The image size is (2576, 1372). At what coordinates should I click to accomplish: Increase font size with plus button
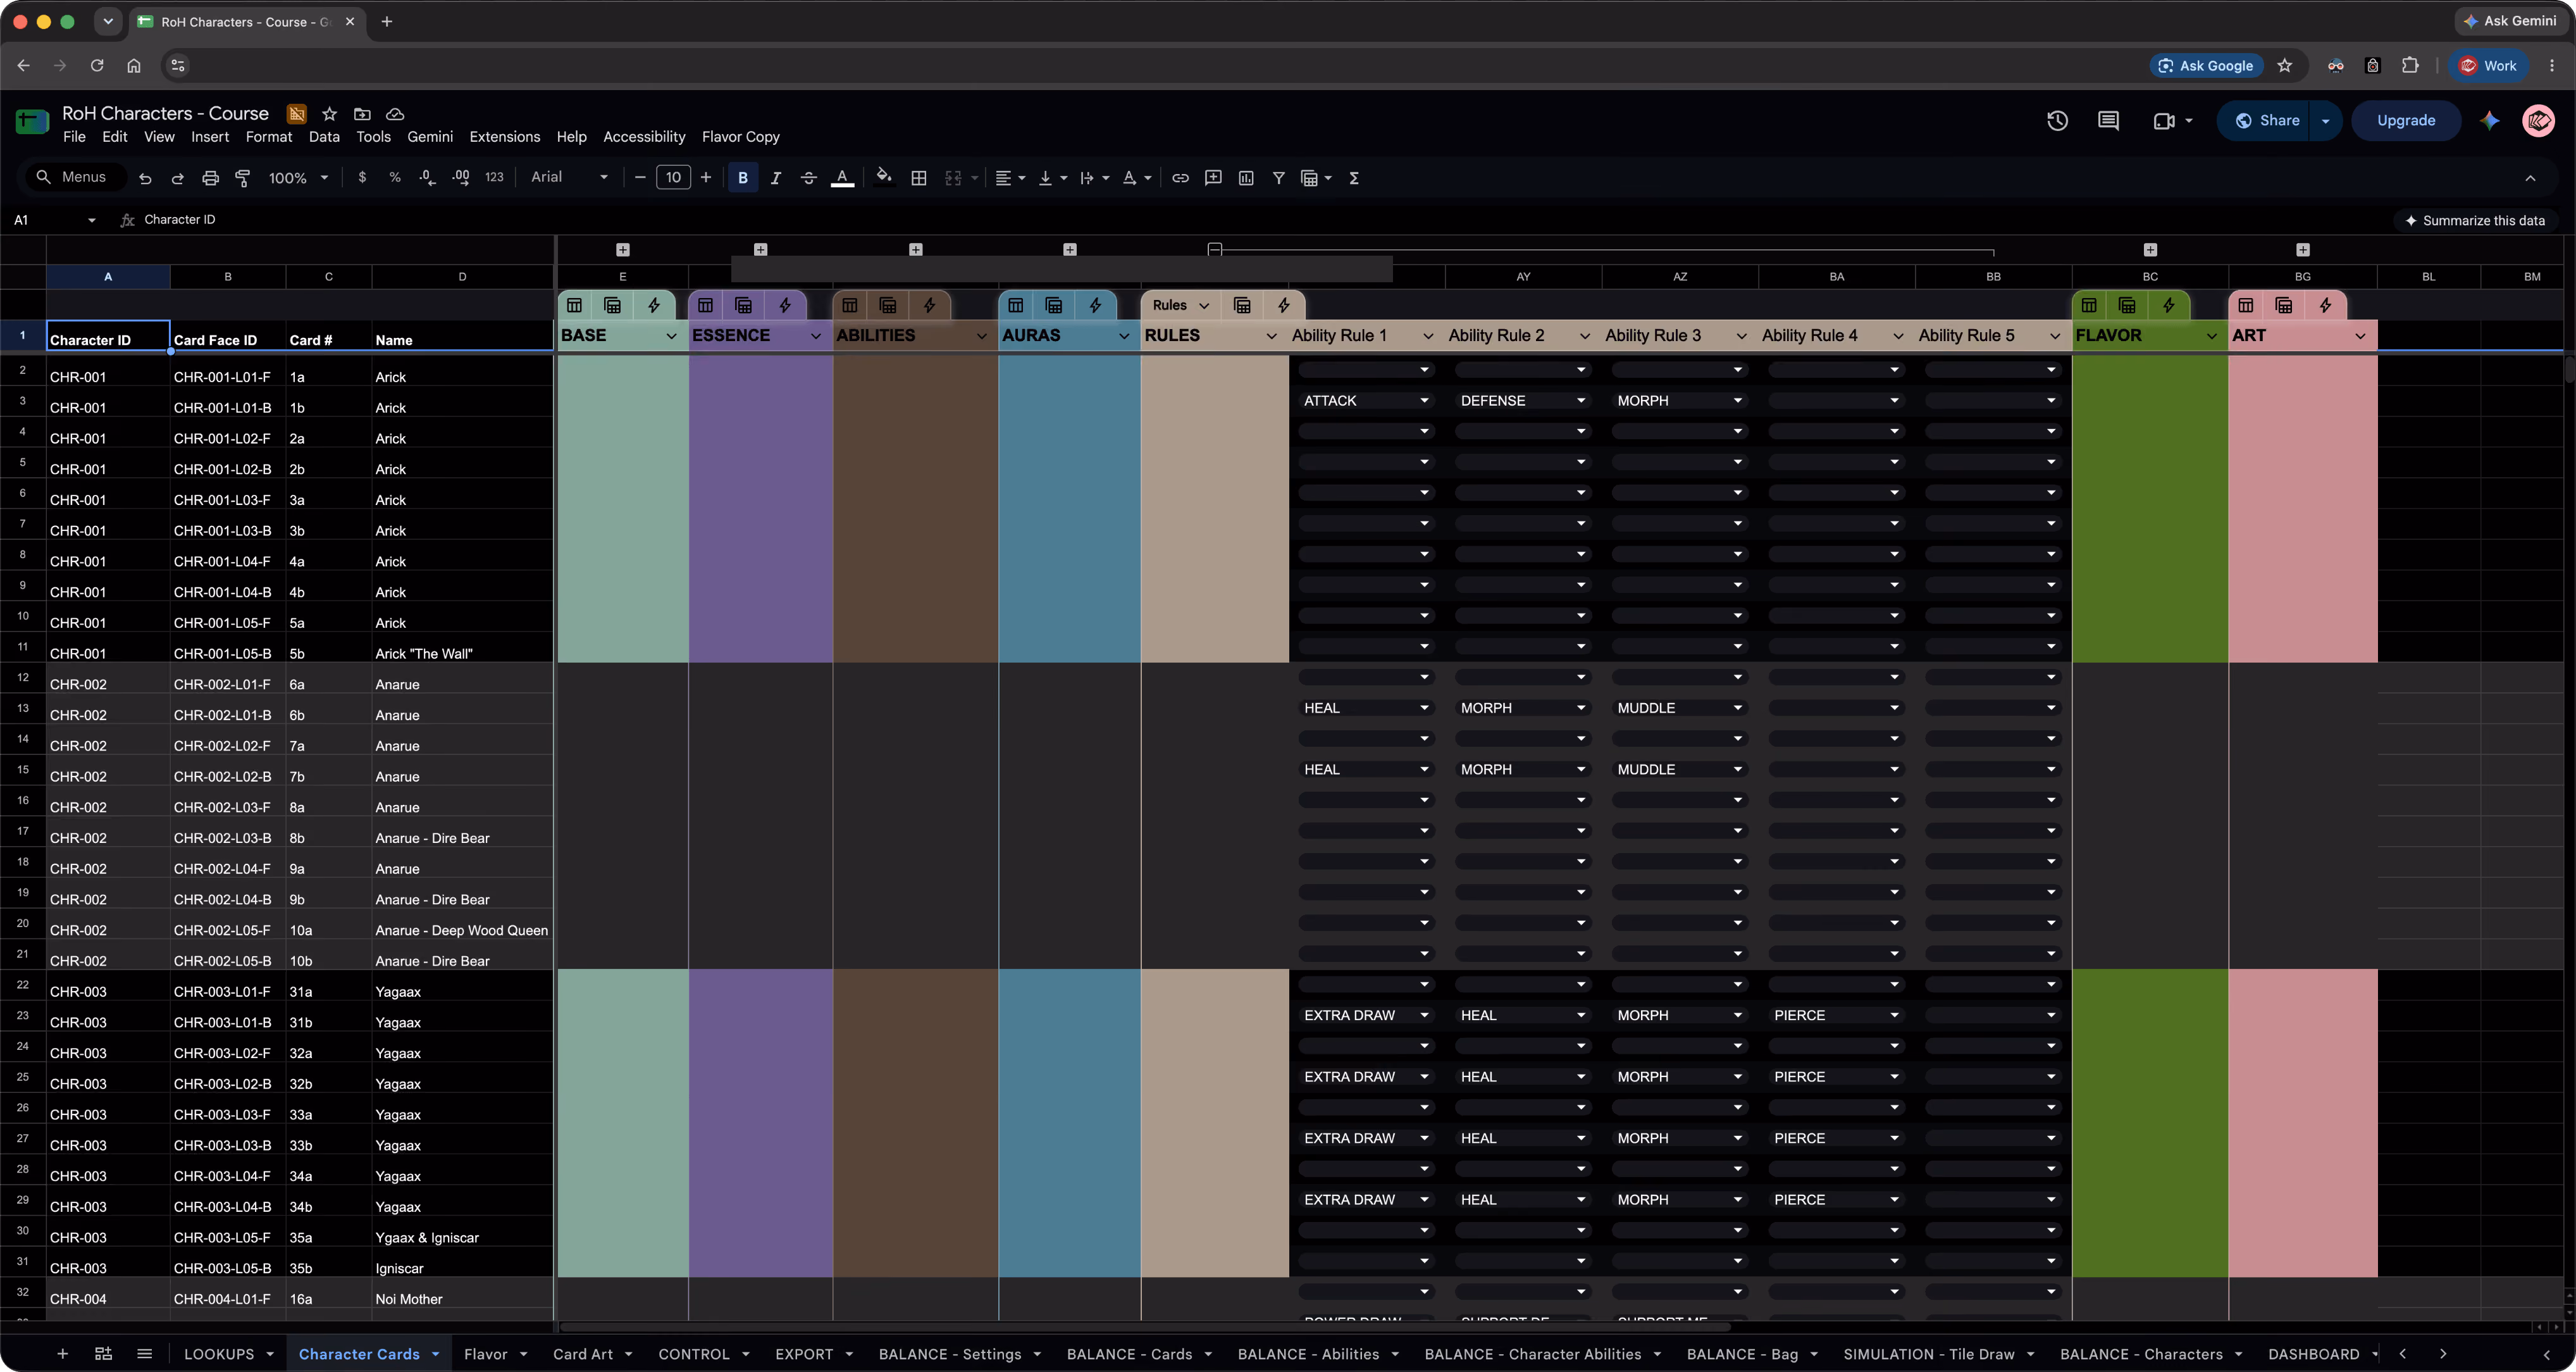(706, 178)
